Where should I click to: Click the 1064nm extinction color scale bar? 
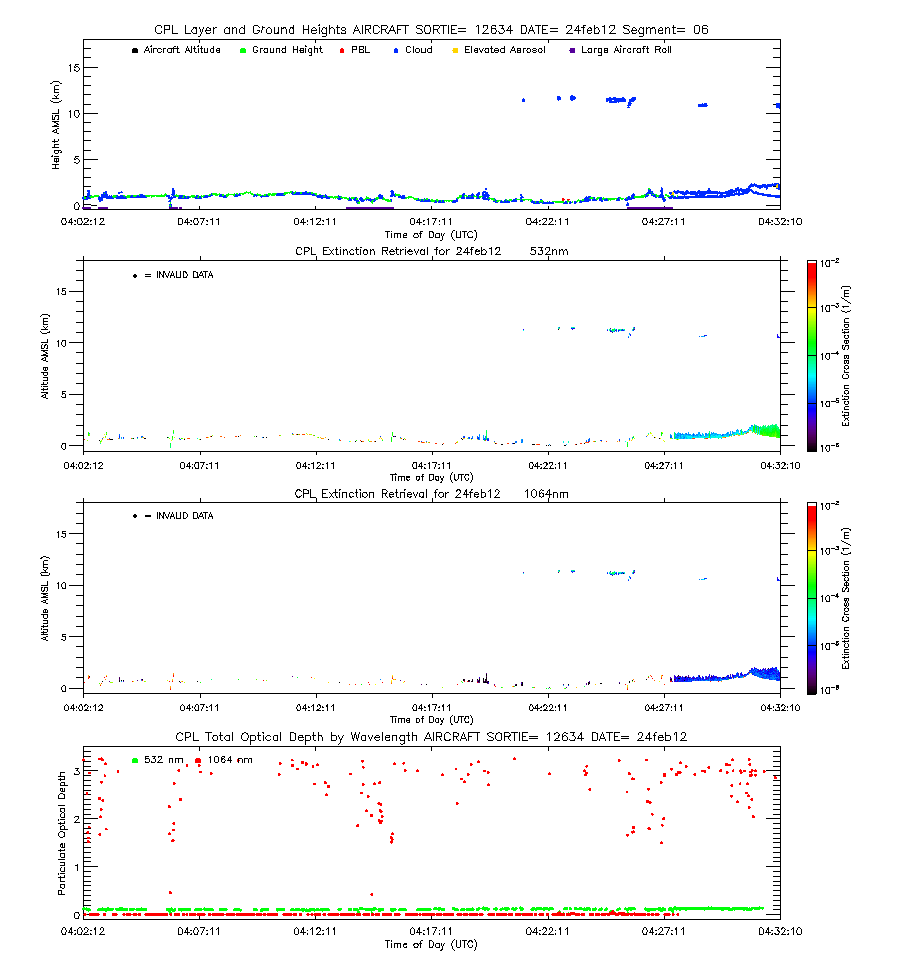[812, 598]
